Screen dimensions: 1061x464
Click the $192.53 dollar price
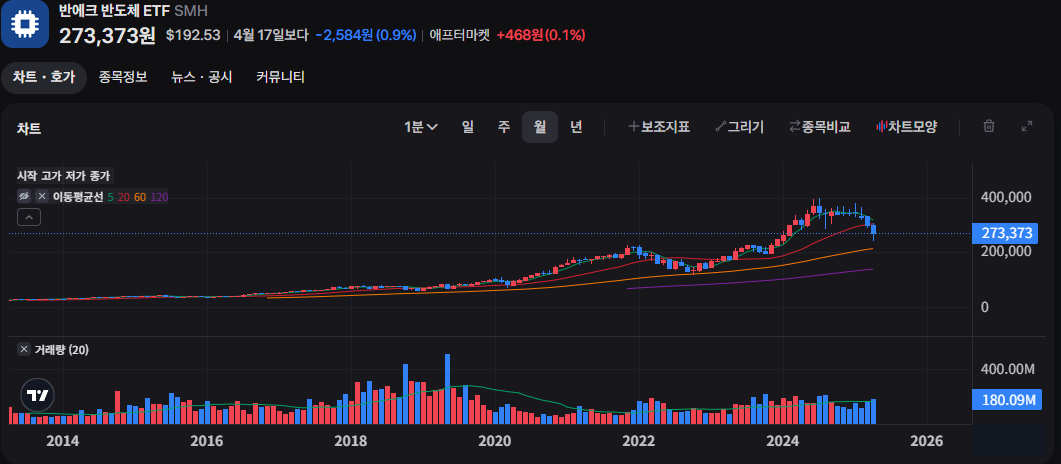tap(193, 35)
